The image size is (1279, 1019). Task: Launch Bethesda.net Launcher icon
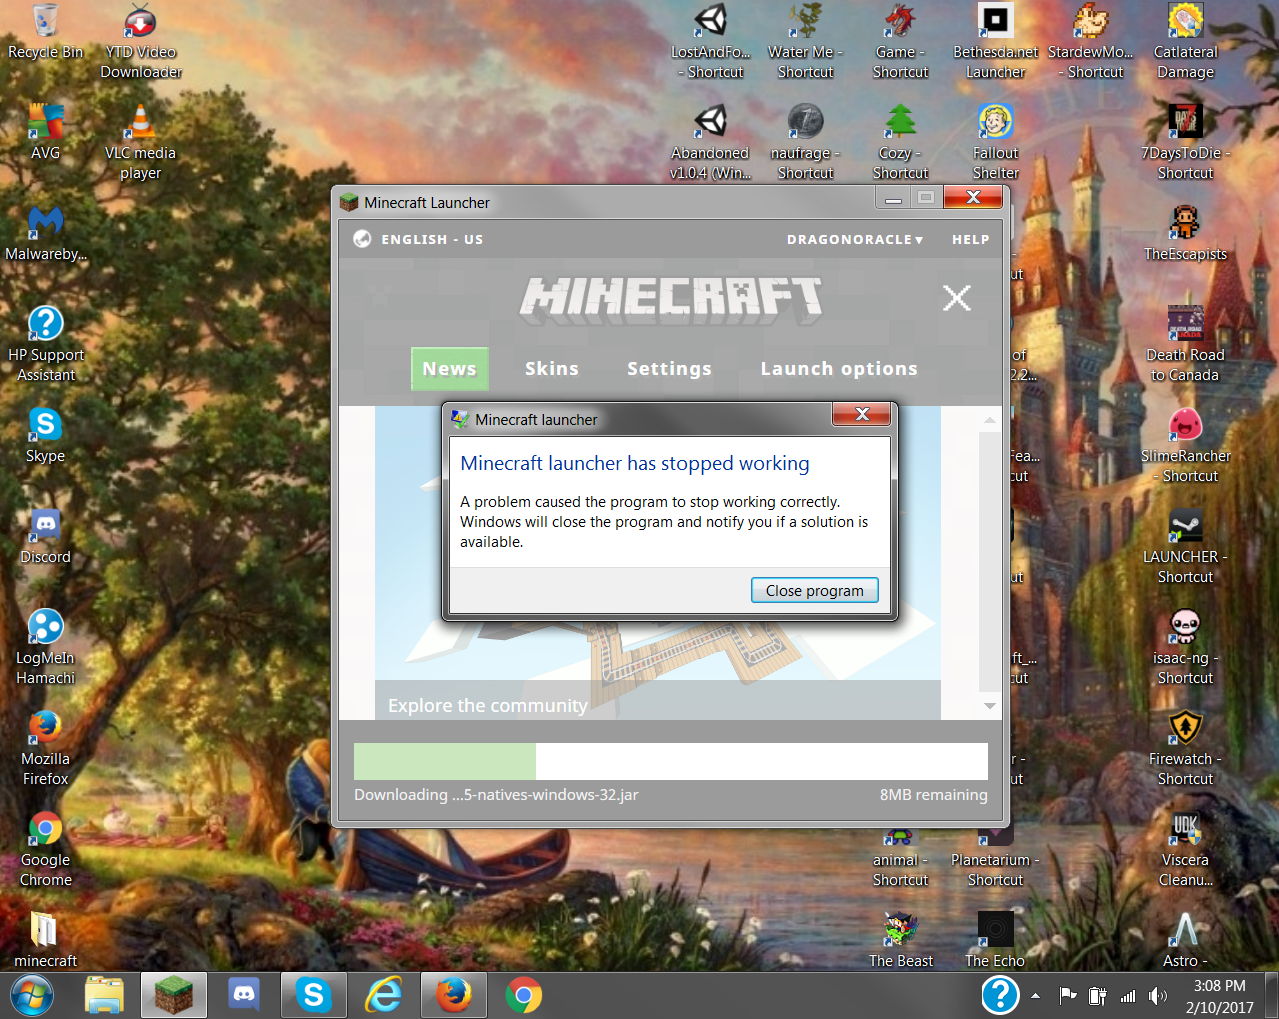coord(995,42)
